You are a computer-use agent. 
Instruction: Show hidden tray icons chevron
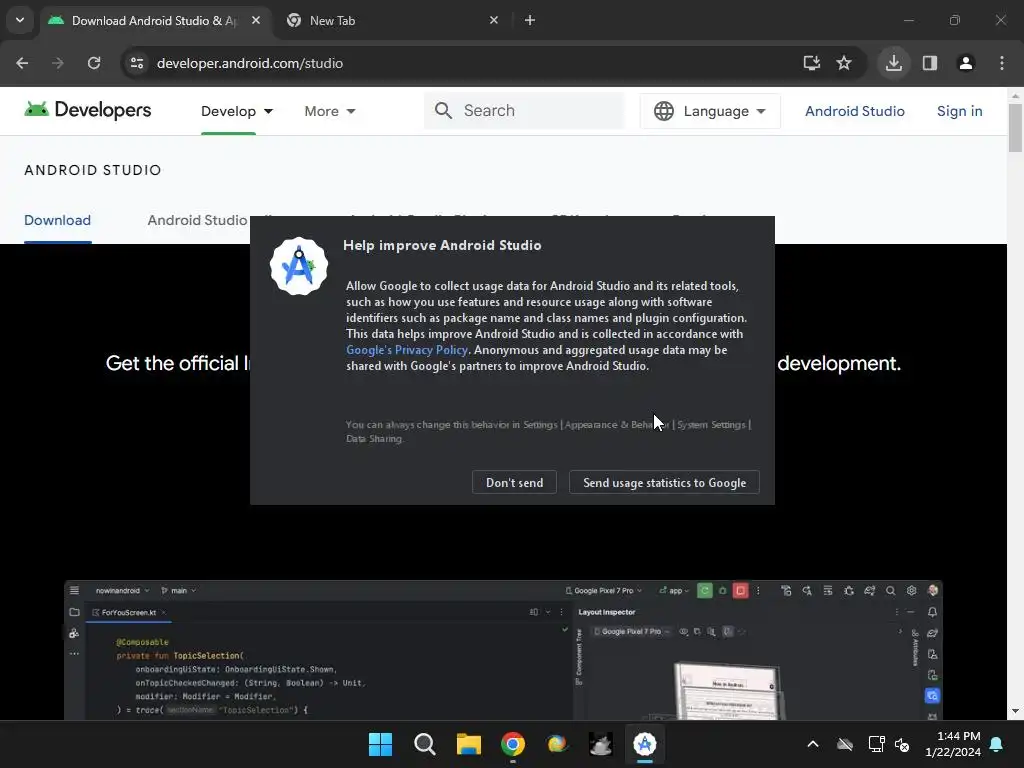813,744
